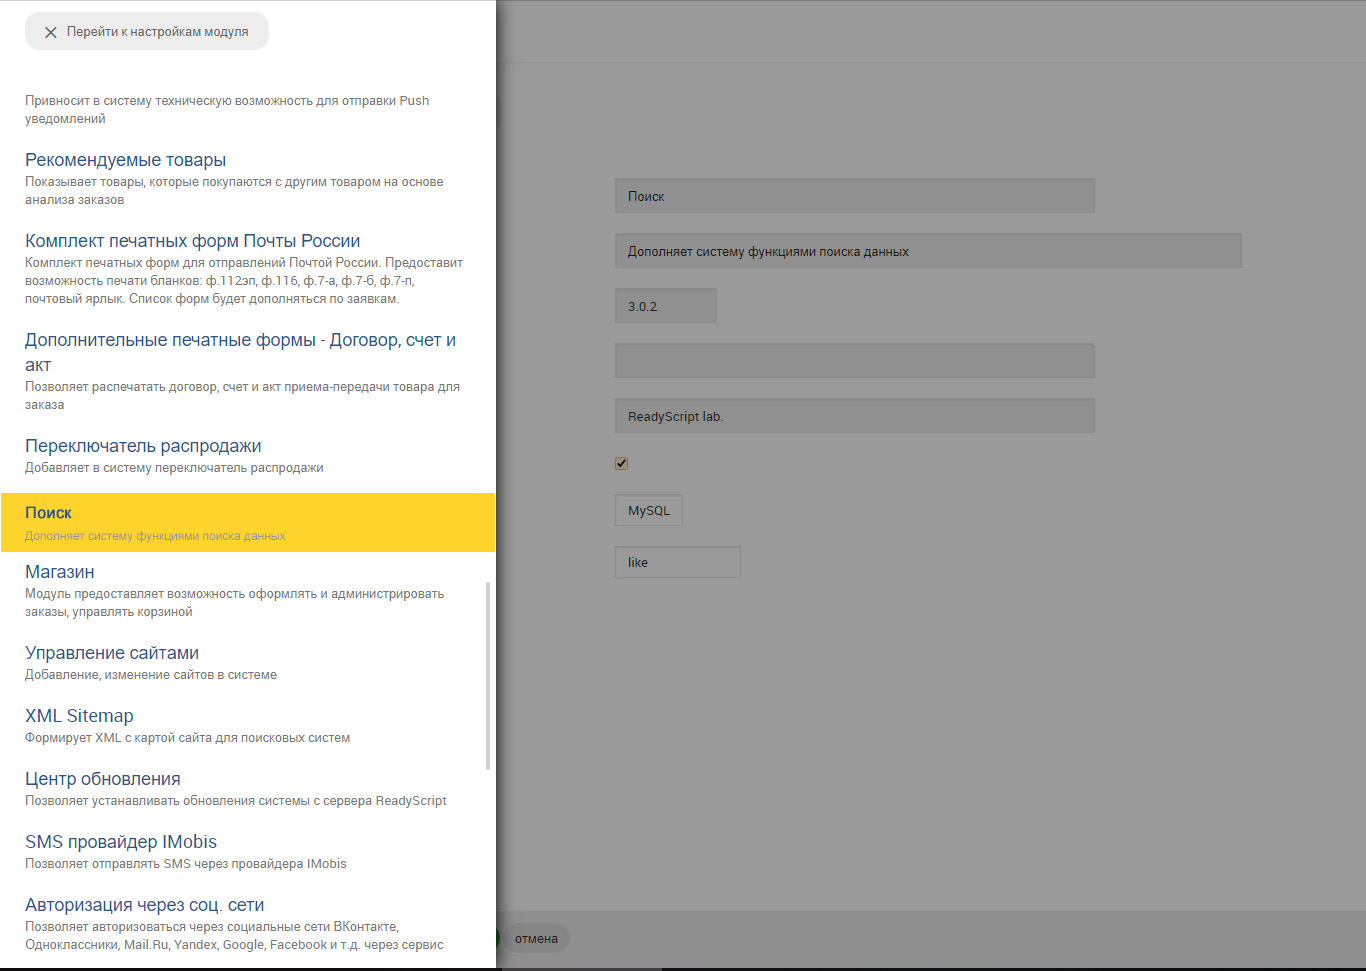This screenshot has width=1366, height=971.
Task: Go to Управление сайтами module
Action: pos(112,653)
